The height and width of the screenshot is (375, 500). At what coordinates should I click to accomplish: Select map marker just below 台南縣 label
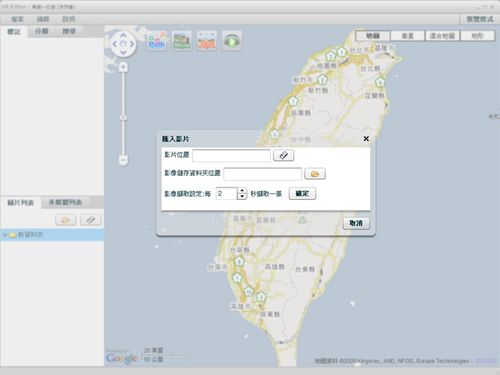[239, 261]
